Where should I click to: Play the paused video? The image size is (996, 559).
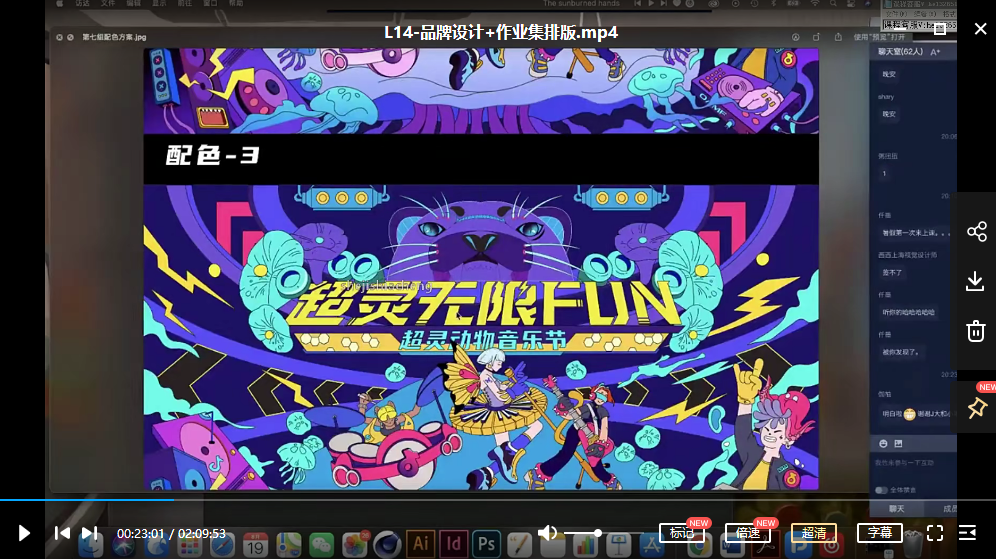coord(24,533)
